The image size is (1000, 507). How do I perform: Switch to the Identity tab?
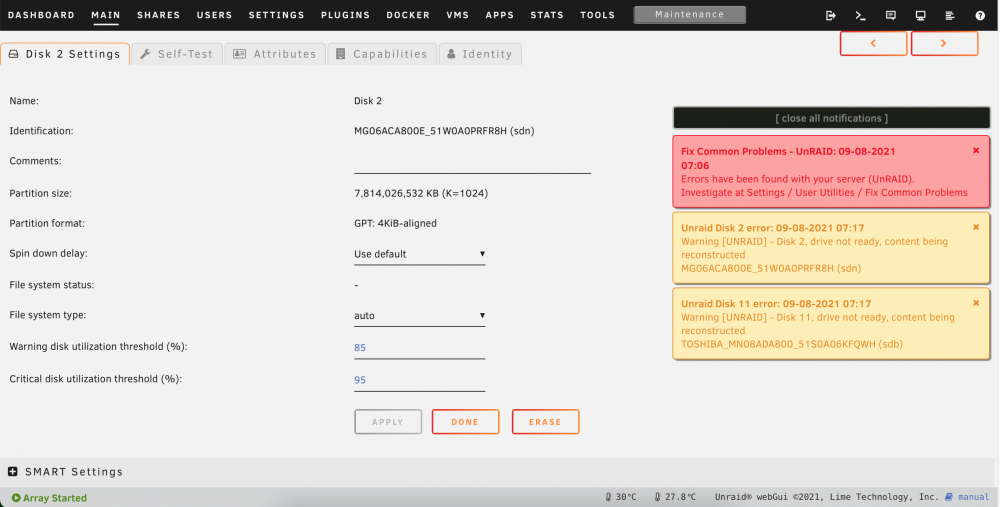(x=480, y=54)
